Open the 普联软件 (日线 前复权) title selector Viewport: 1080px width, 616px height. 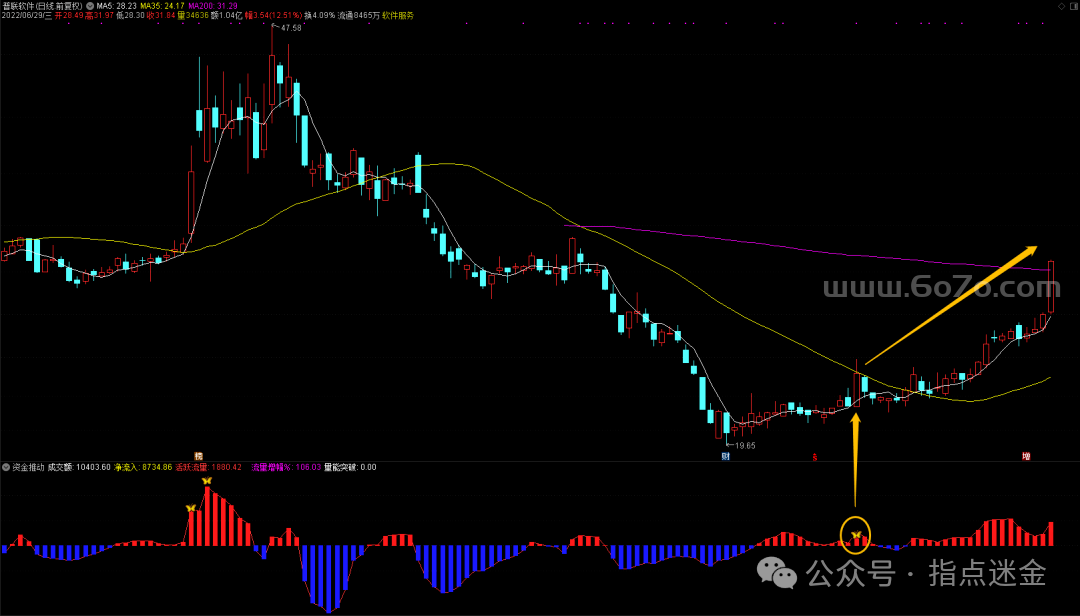42,6
